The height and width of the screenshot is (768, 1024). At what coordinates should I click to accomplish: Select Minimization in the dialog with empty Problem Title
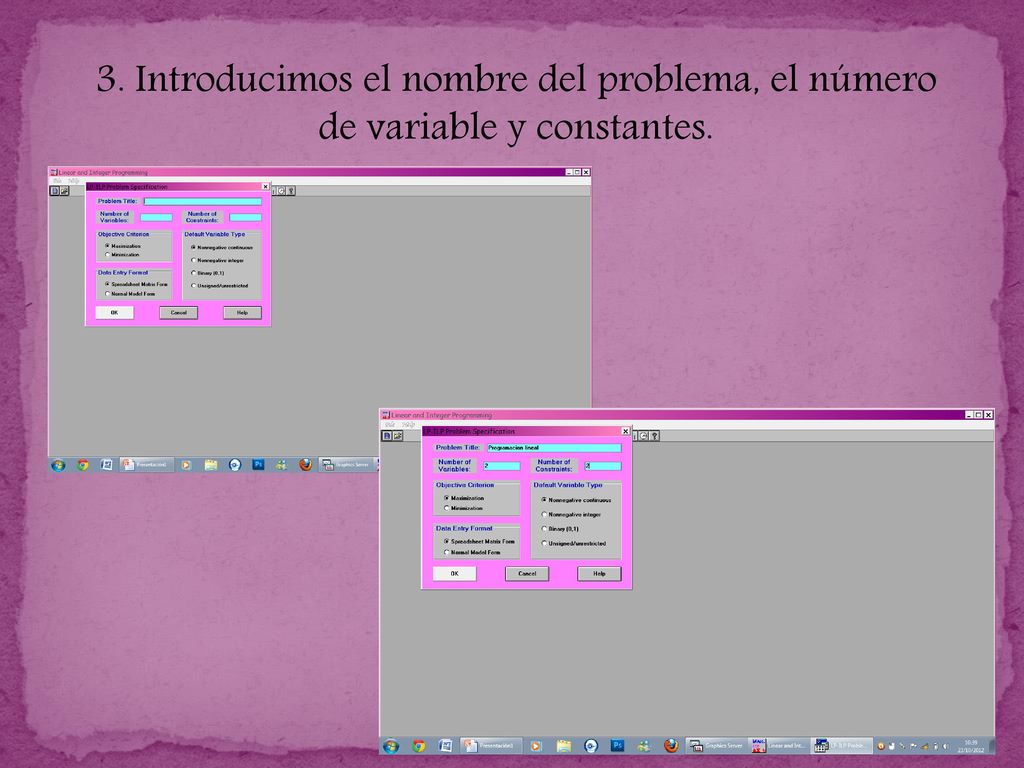[122, 255]
